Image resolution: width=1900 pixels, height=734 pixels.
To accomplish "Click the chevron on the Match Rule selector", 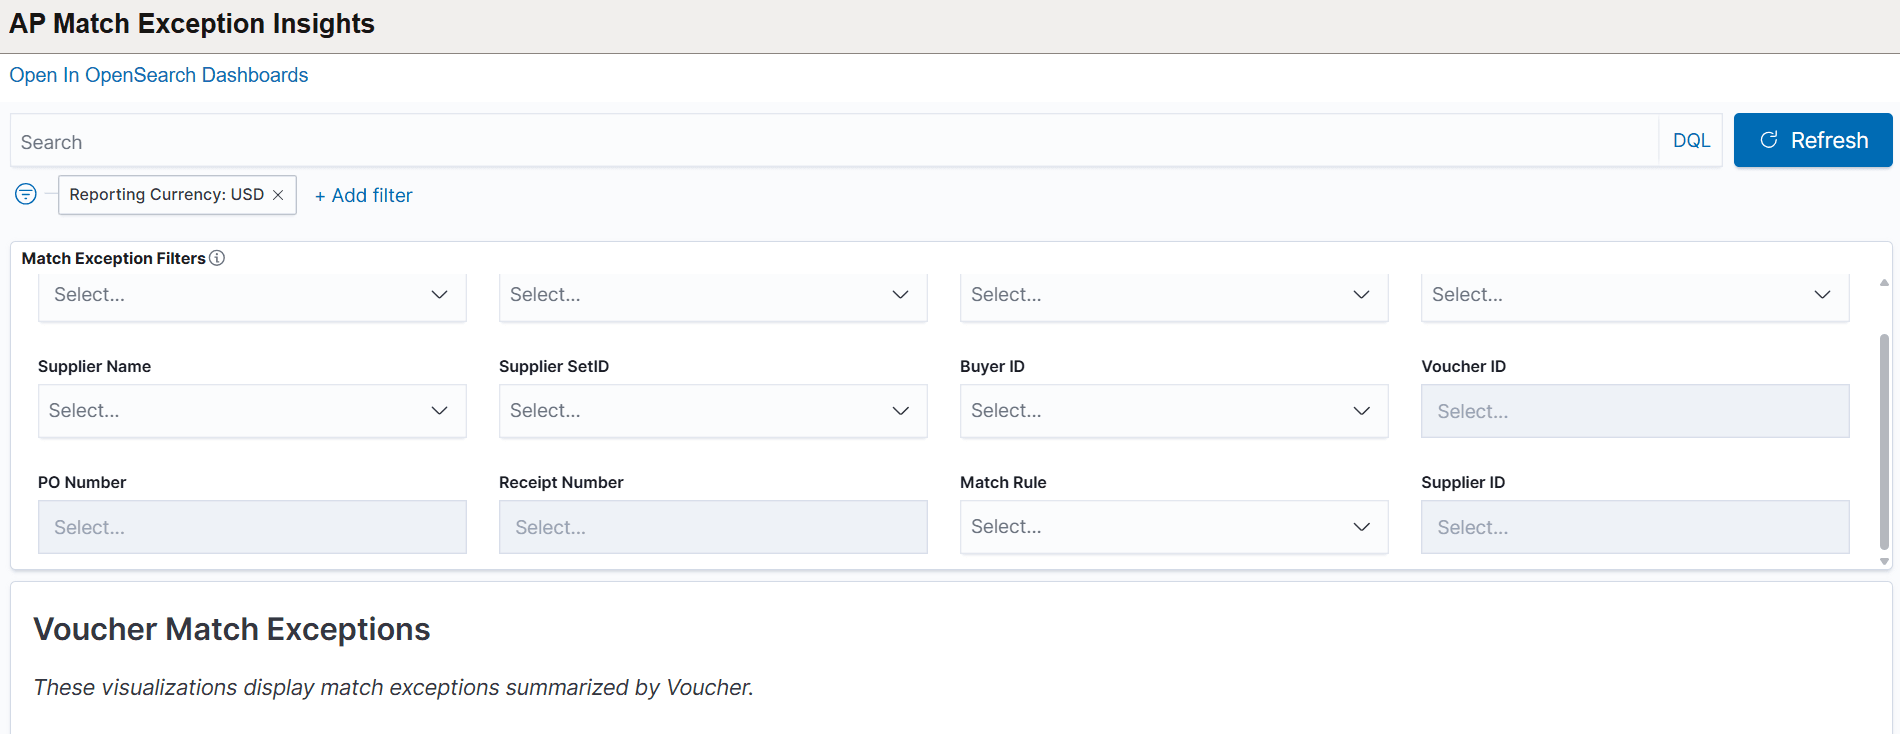I will [1361, 527].
